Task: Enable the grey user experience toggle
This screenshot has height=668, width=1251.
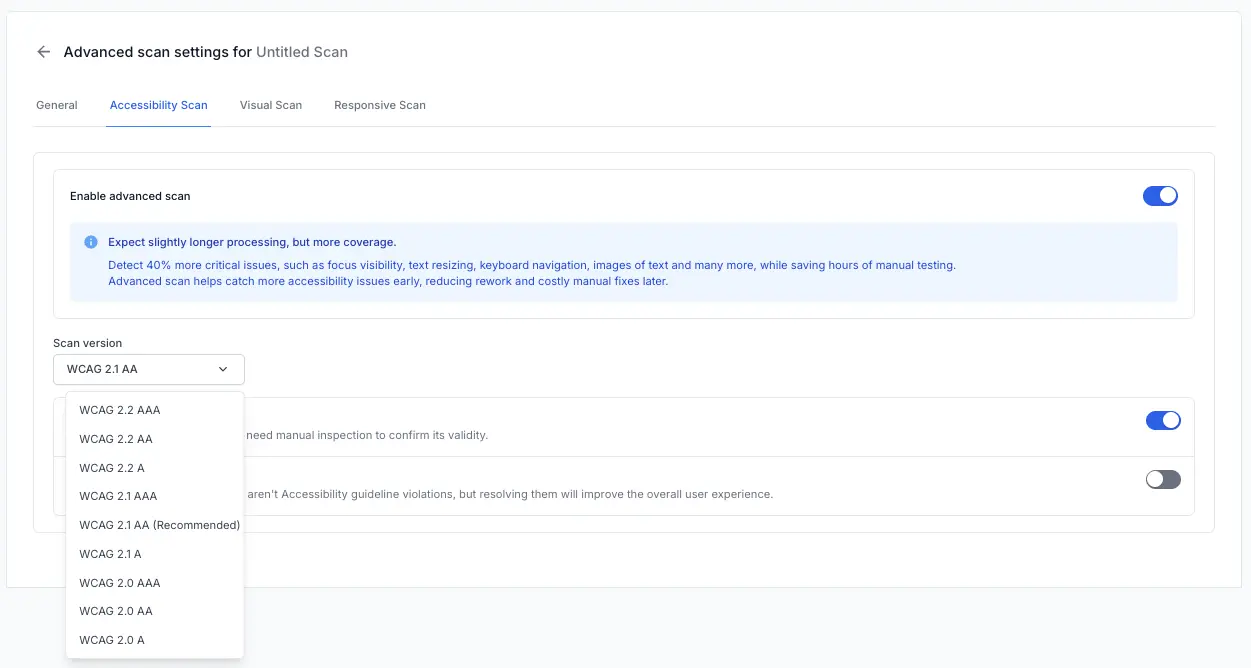Action: click(1163, 480)
